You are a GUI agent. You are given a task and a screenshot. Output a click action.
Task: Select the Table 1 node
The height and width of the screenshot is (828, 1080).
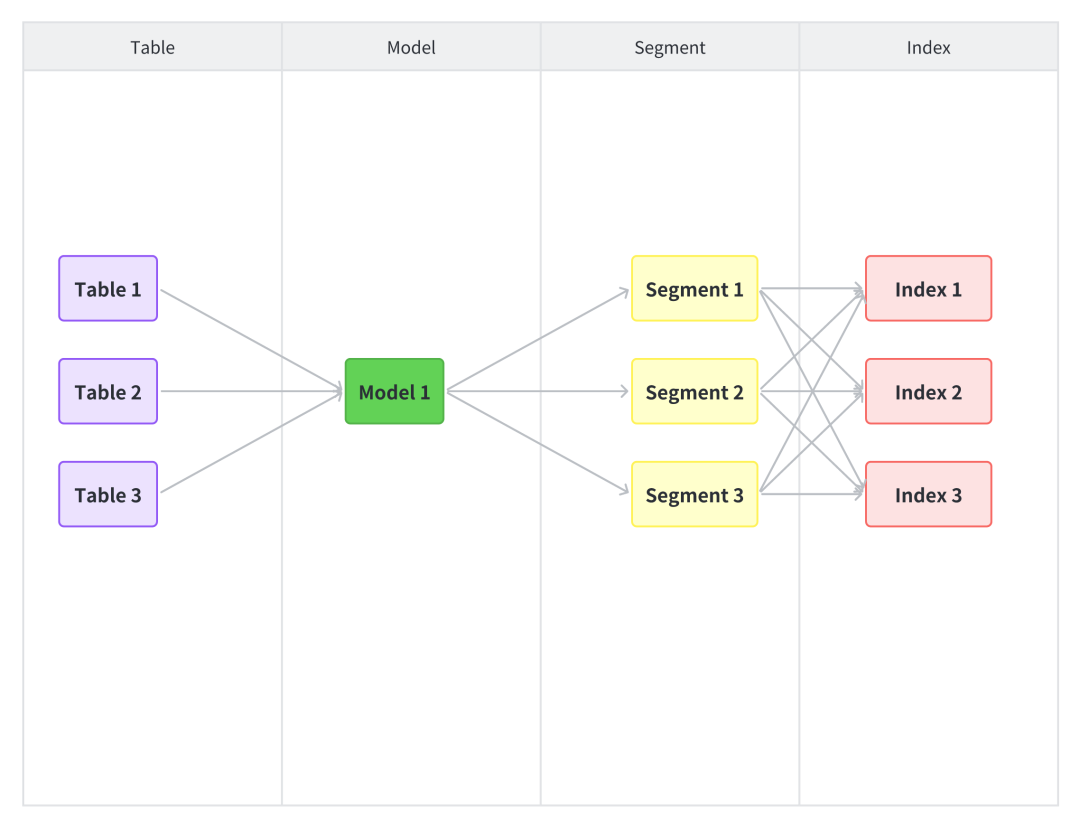tap(108, 289)
